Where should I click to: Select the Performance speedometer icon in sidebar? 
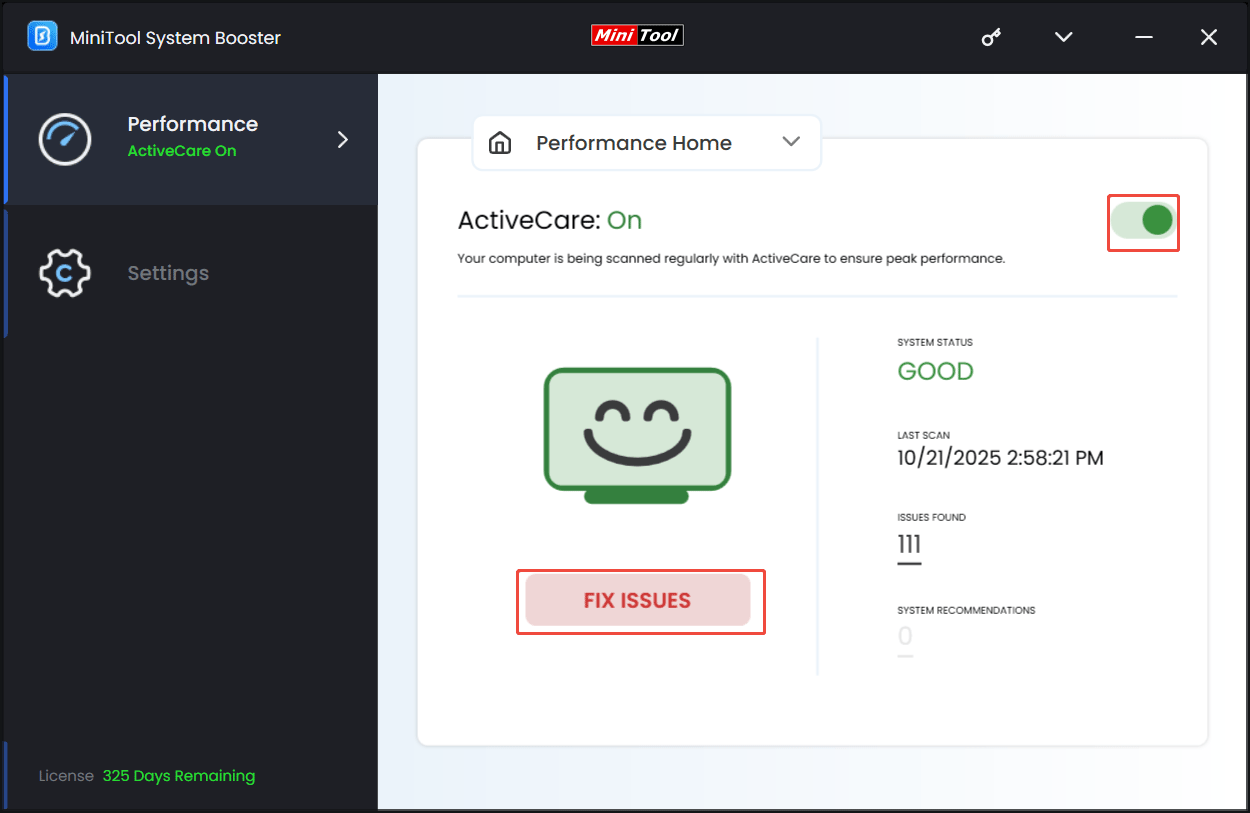(64, 139)
